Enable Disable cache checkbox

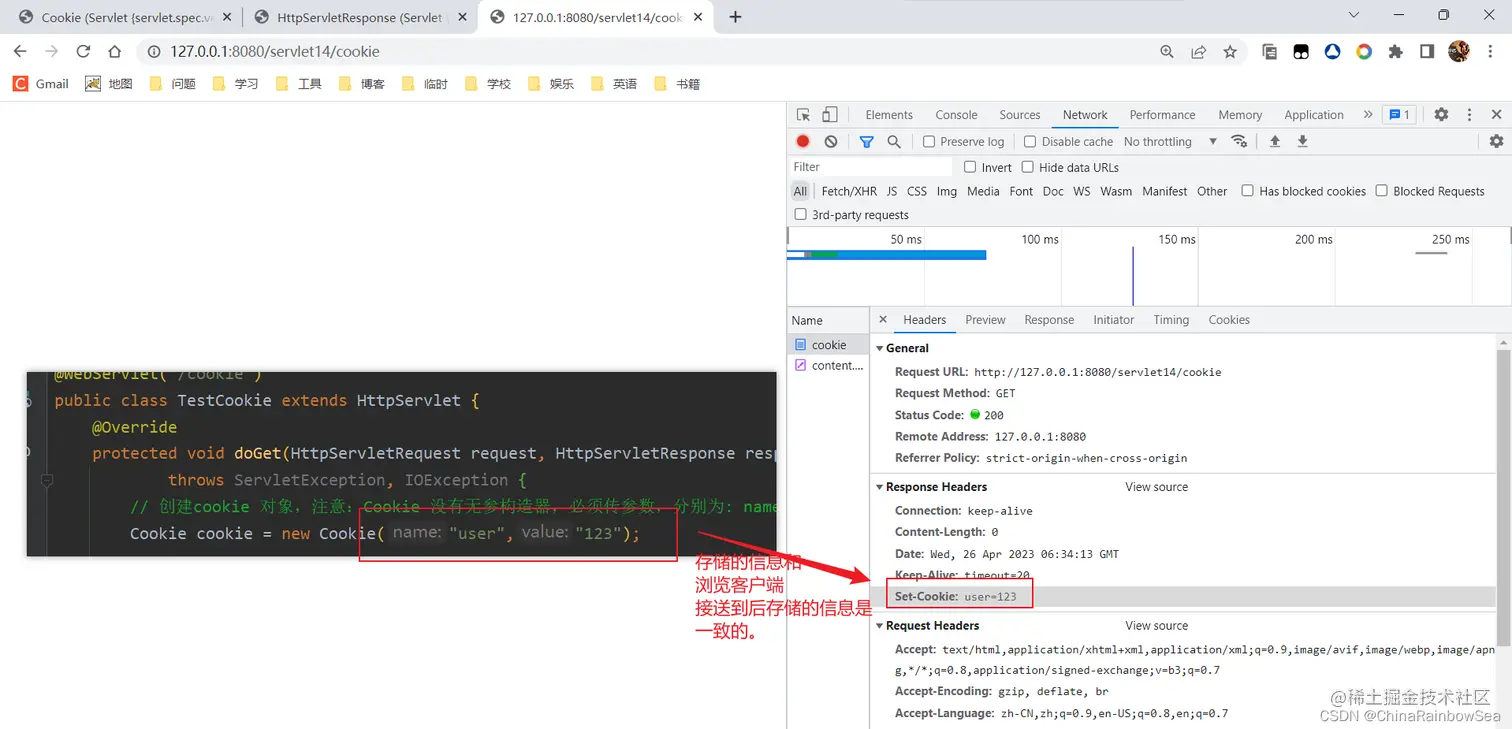[x=1030, y=142]
